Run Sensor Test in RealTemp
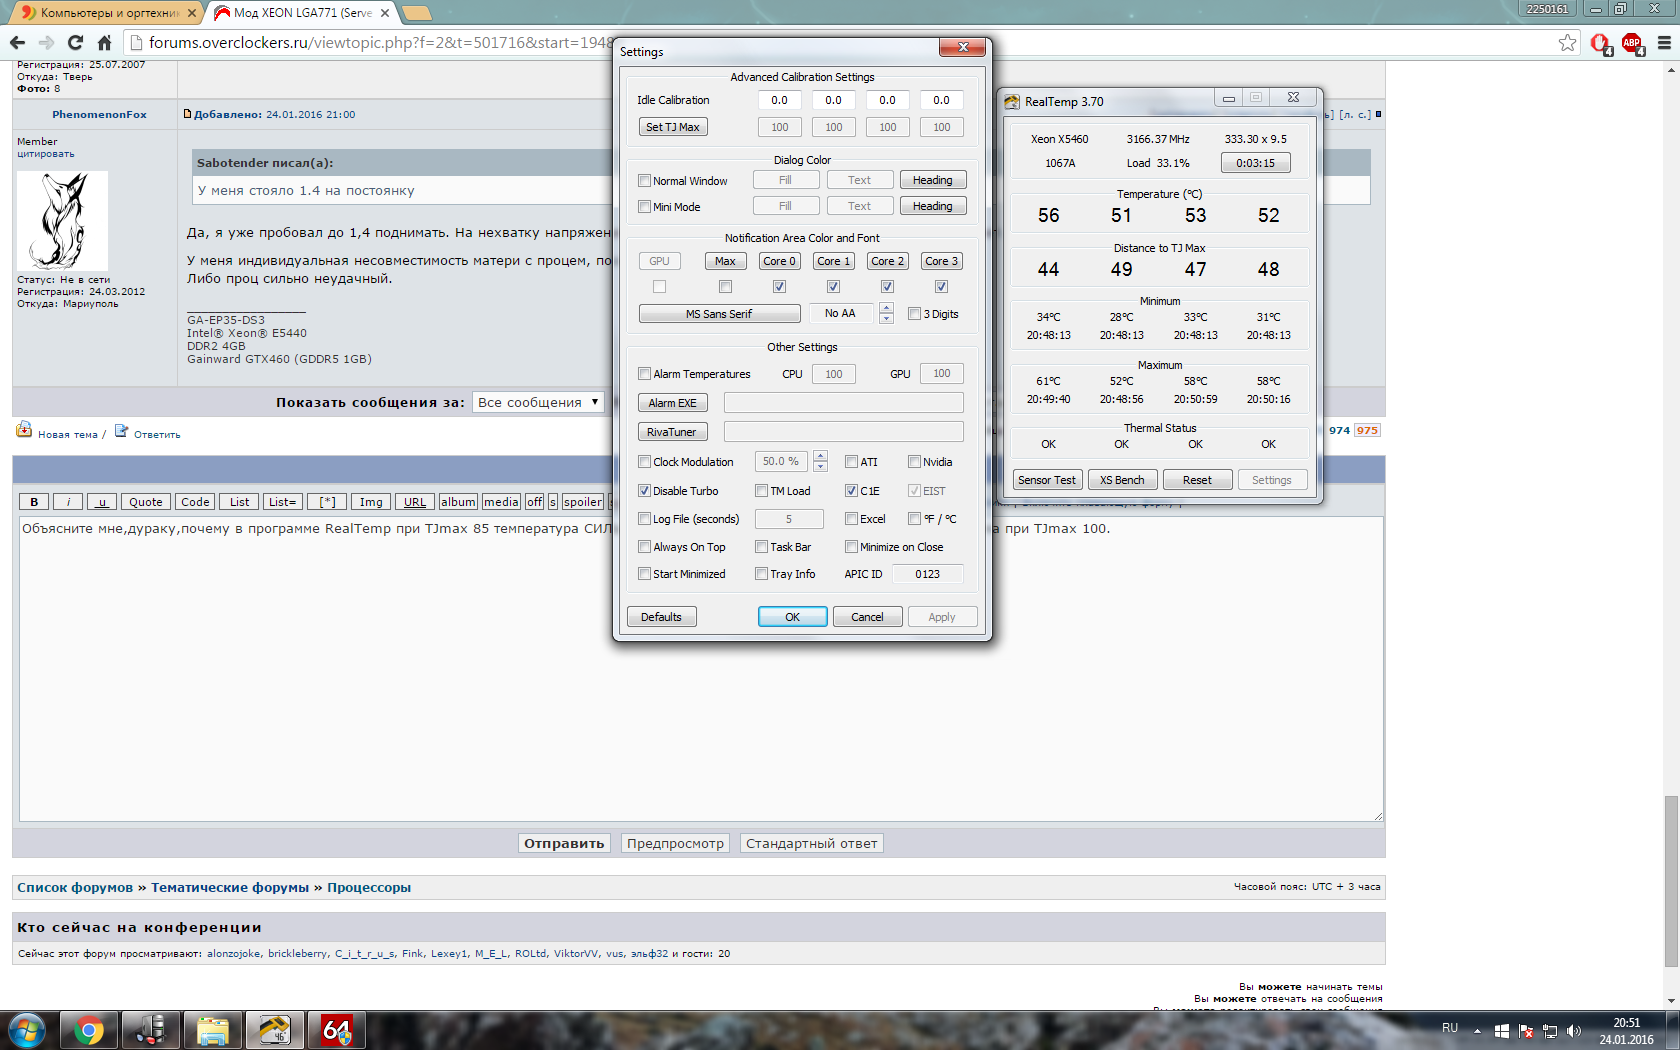 click(1047, 480)
